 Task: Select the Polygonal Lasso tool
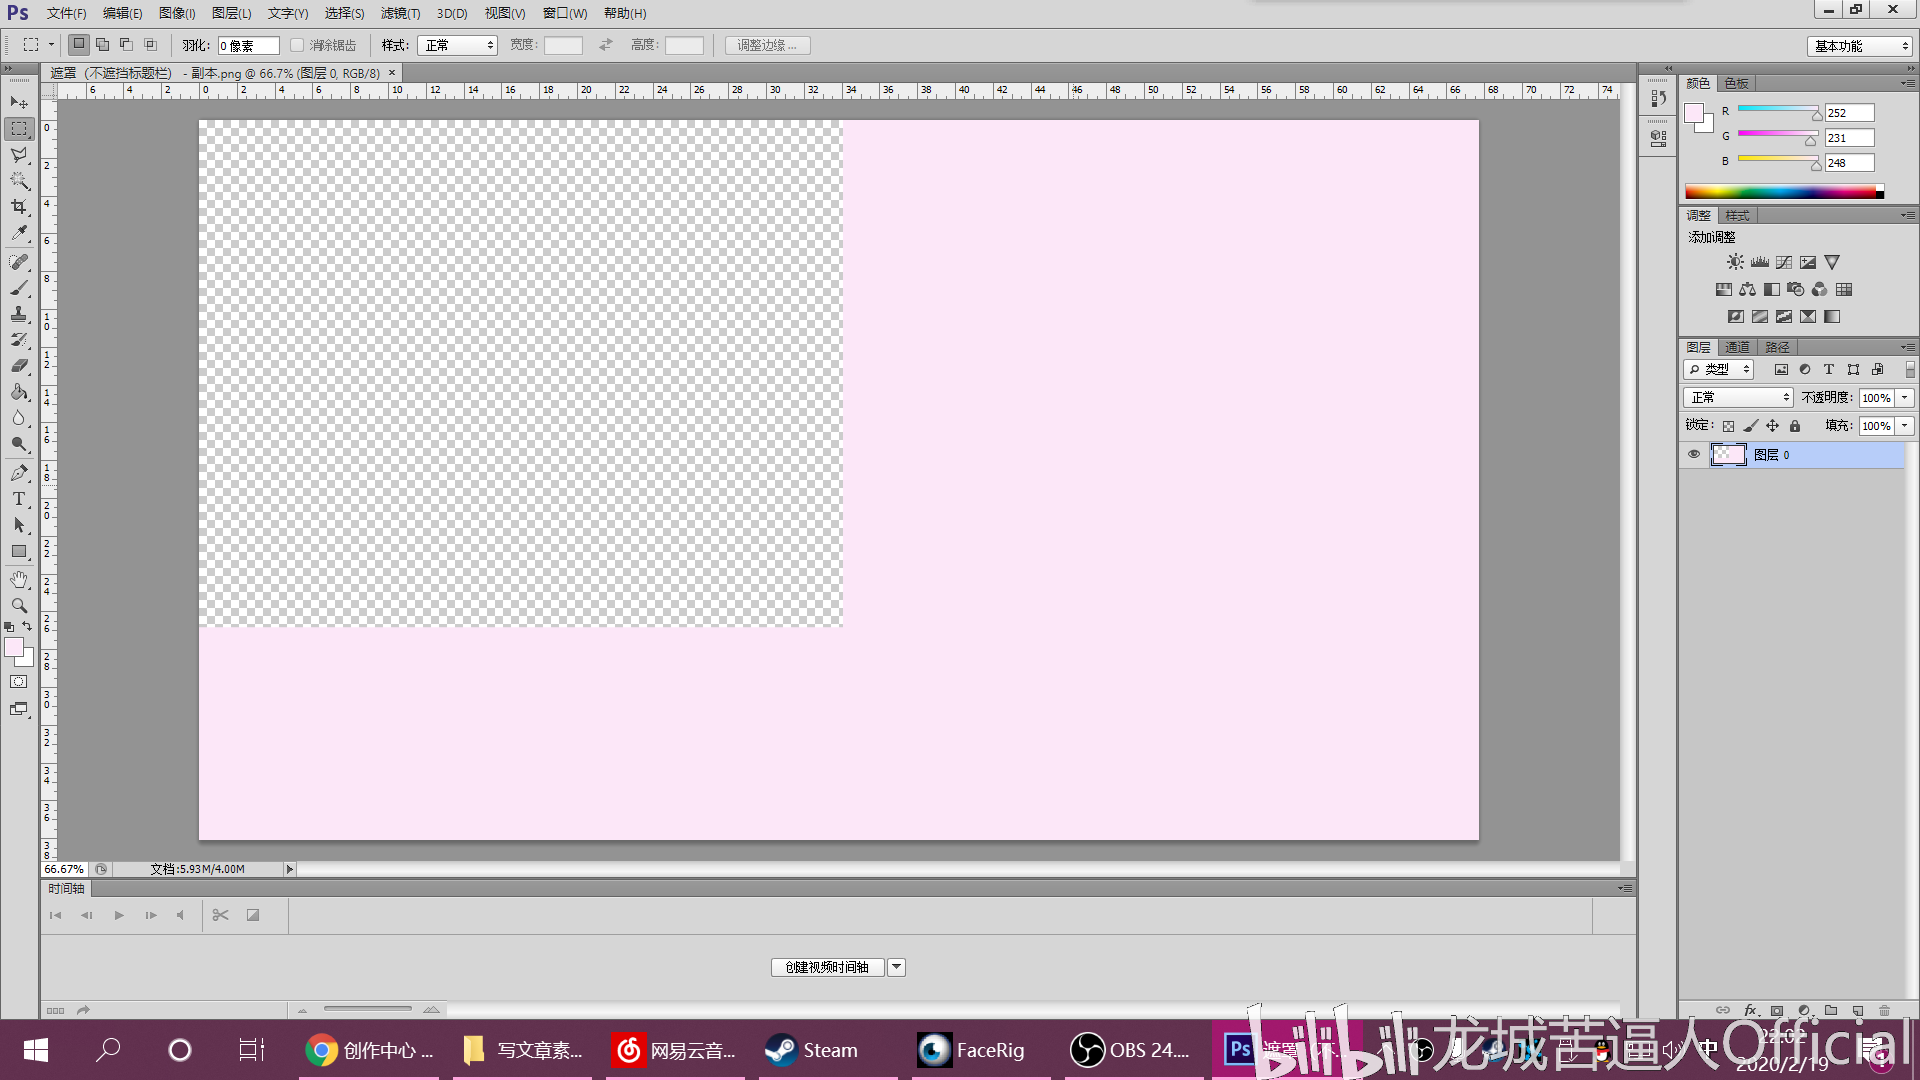click(19, 155)
